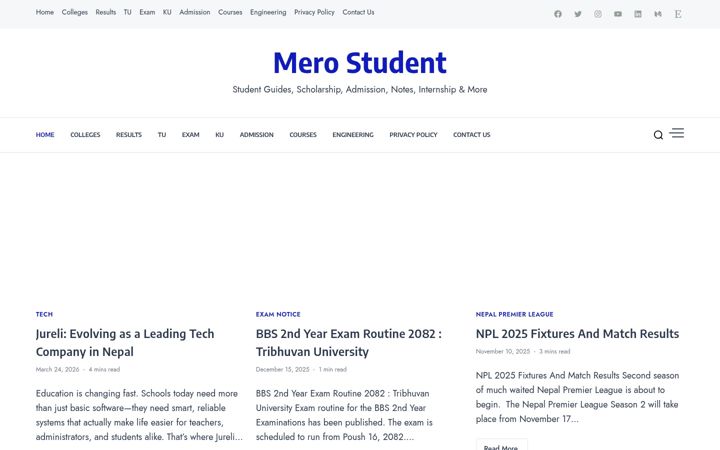Open the LinkedIn social icon
Image resolution: width=720 pixels, height=450 pixels.
tap(638, 14)
